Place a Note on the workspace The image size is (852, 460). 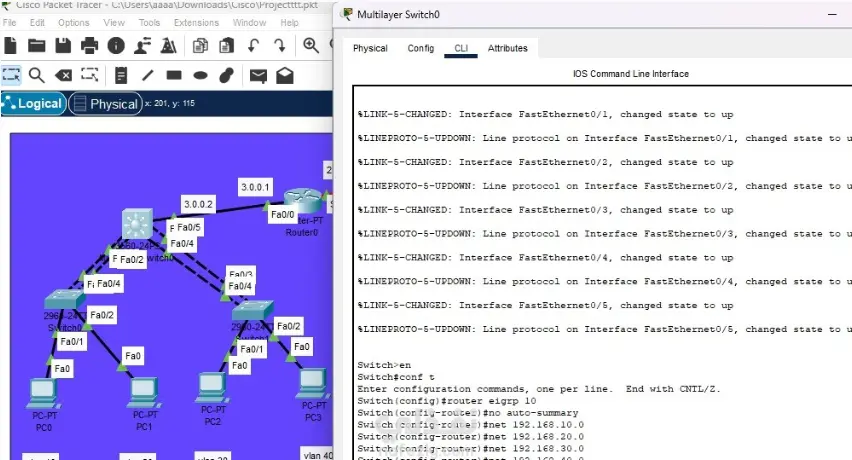coord(121,75)
